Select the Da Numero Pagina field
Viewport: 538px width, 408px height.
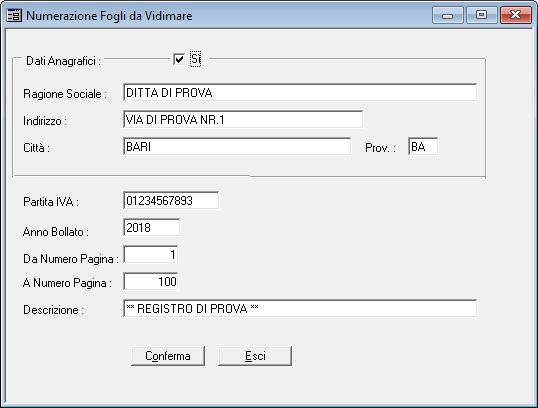[x=151, y=255]
